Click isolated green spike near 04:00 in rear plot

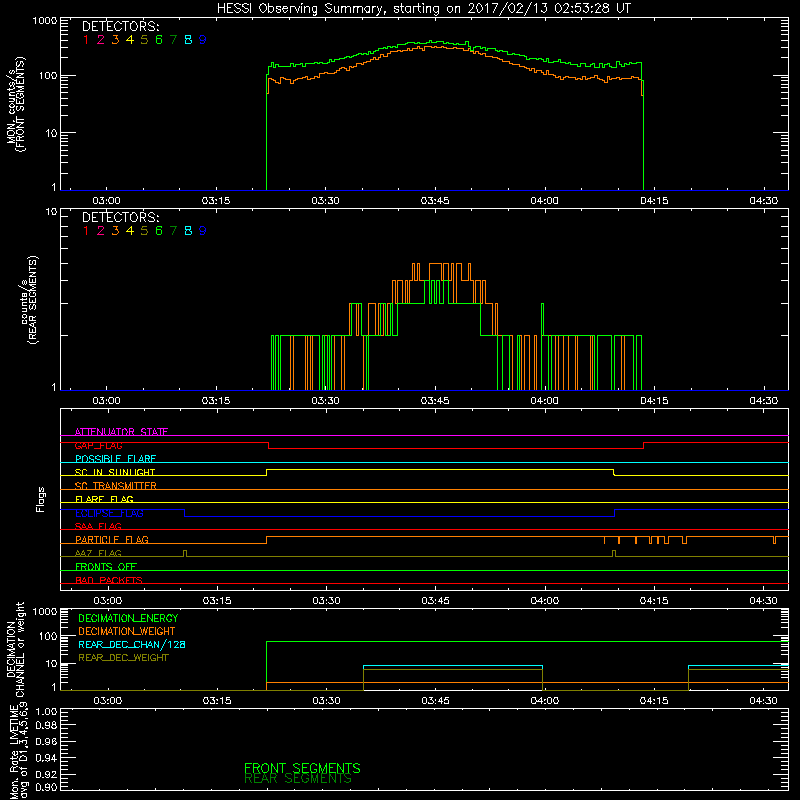point(542,319)
